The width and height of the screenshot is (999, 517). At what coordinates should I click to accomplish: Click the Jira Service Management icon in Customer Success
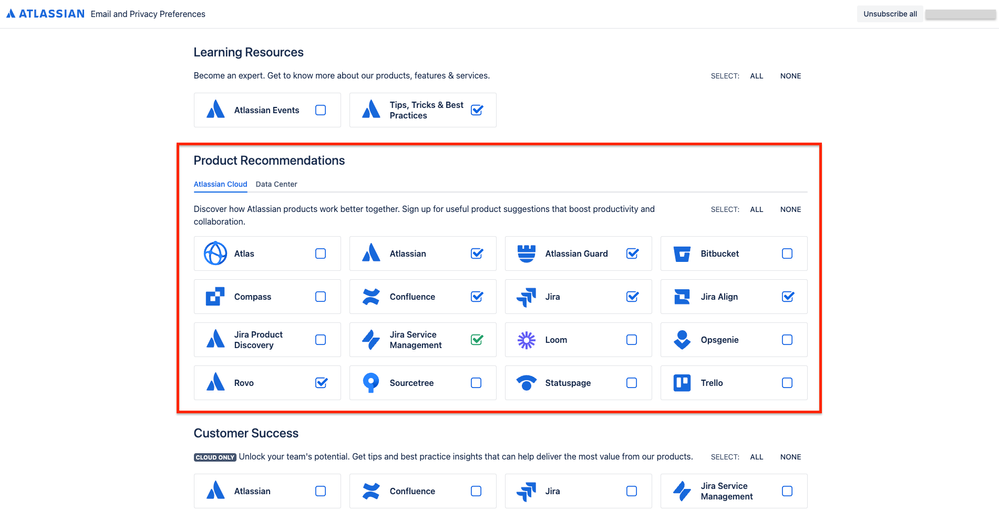[x=682, y=492]
